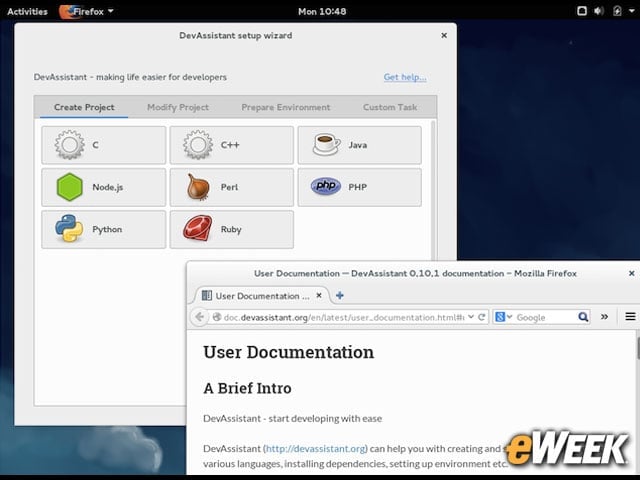Select the C label on project button

(96, 145)
